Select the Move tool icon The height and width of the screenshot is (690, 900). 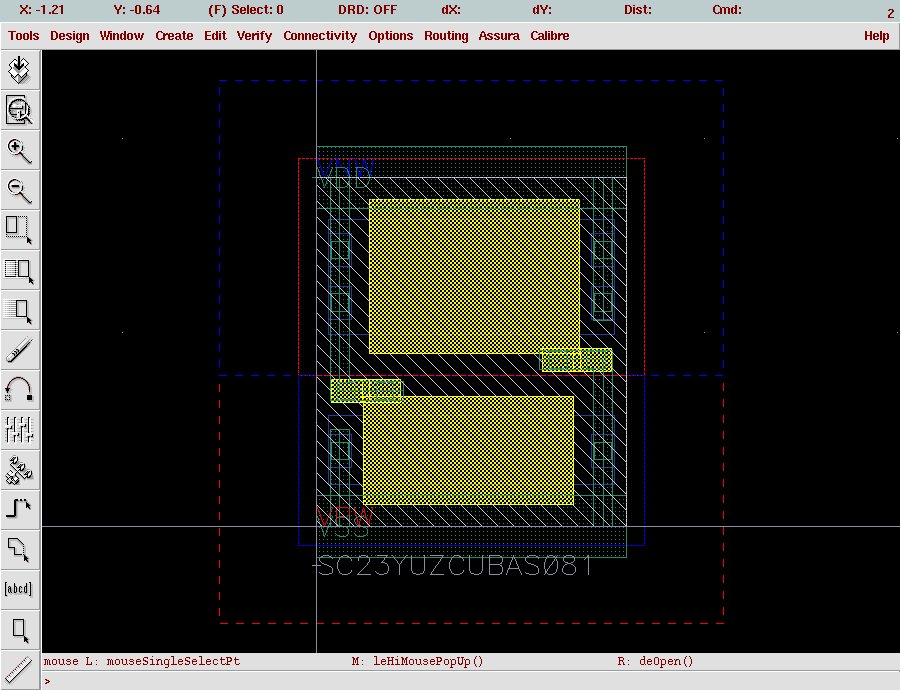tap(20, 310)
